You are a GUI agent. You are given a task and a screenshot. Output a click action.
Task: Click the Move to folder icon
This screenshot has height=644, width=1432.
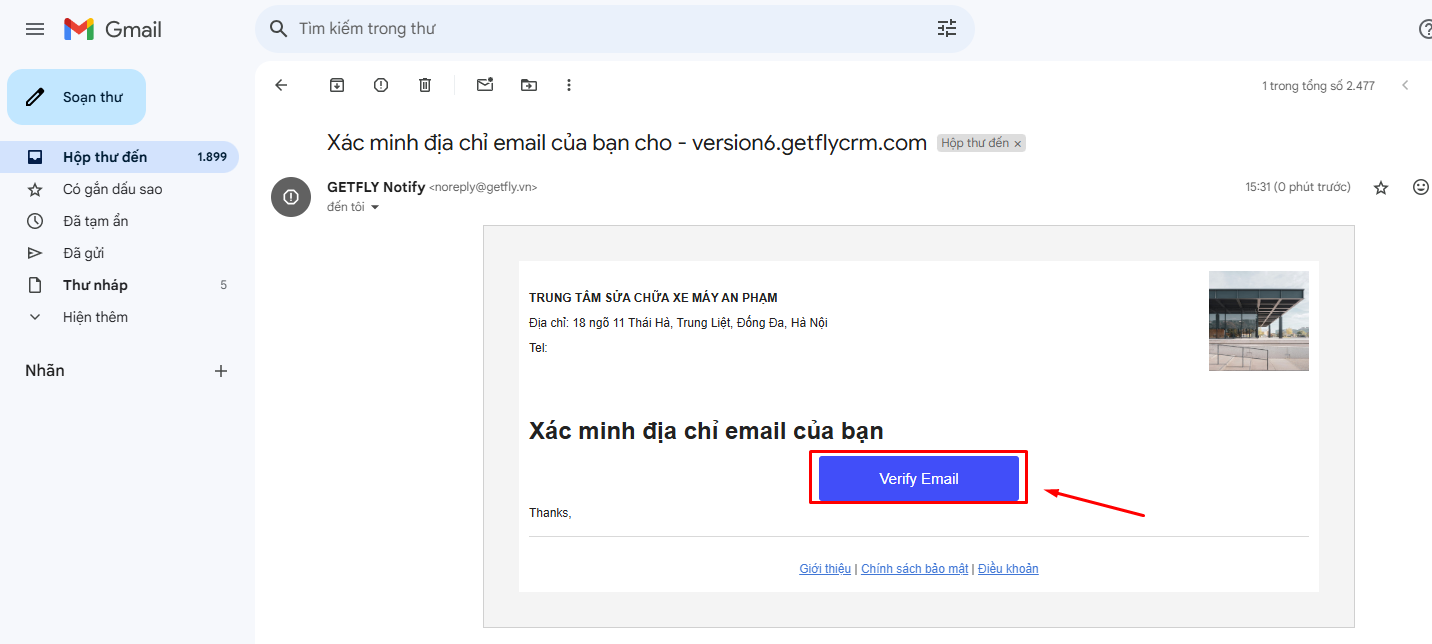coord(529,85)
